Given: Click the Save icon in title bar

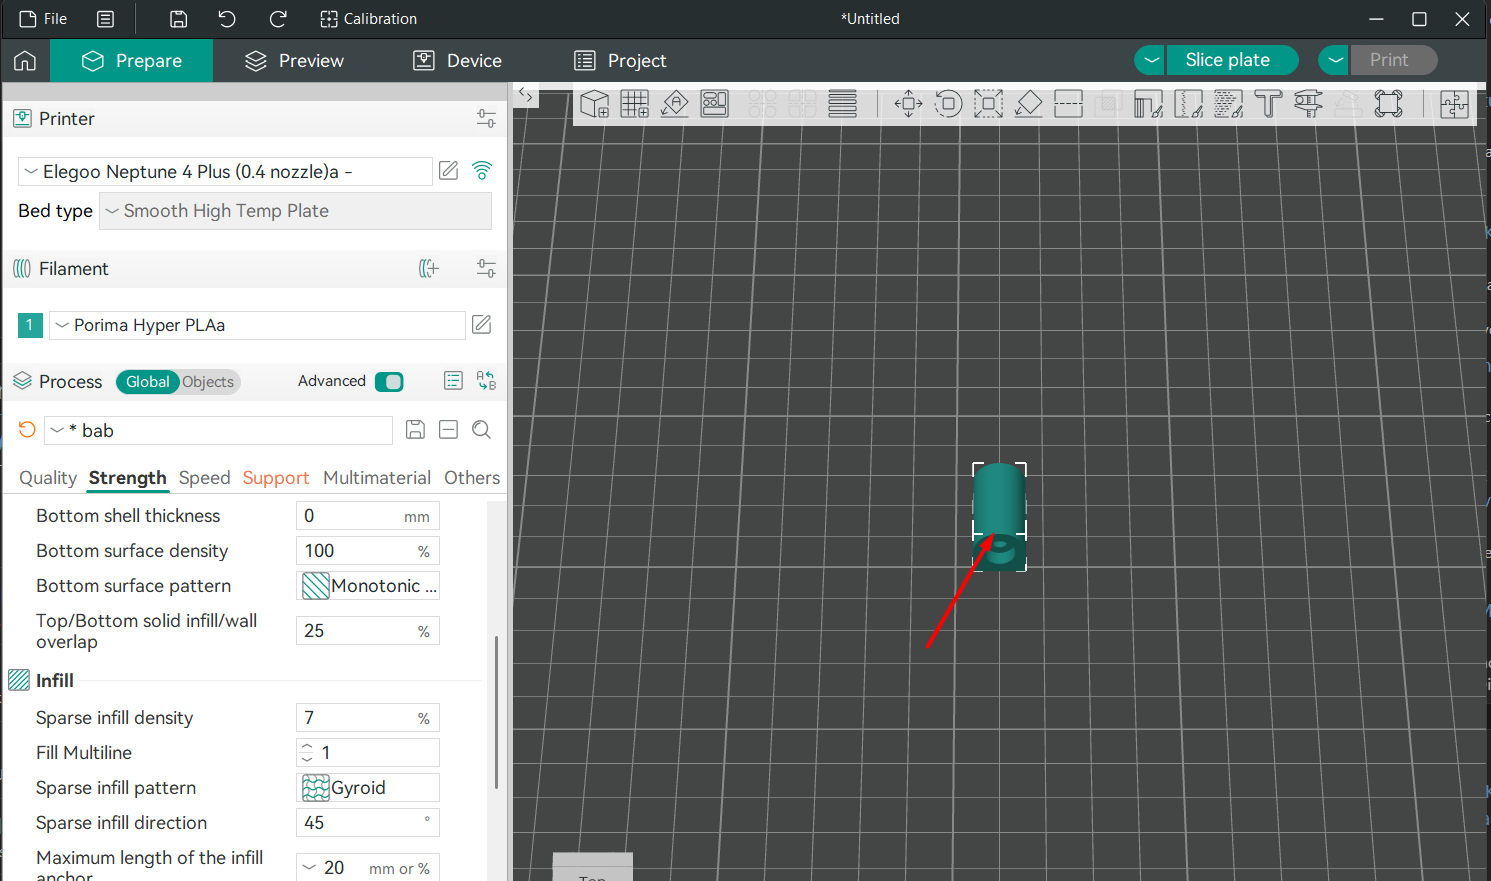Looking at the screenshot, I should pyautogui.click(x=178, y=19).
